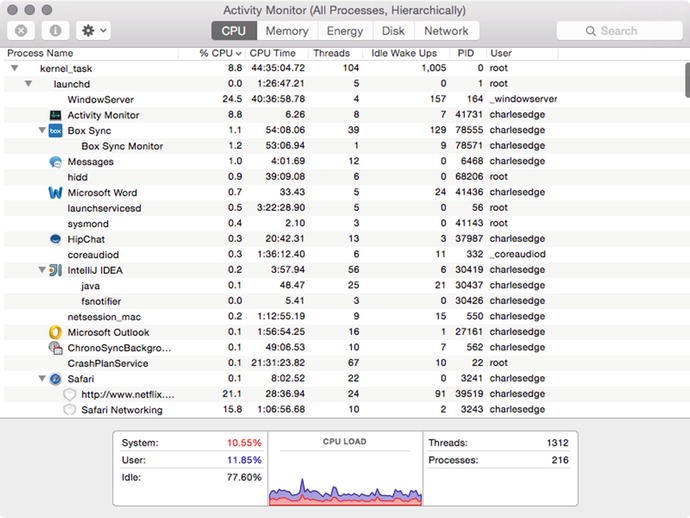The image size is (690, 518).
Task: Click the _windowserver user cell
Action: 523,99
